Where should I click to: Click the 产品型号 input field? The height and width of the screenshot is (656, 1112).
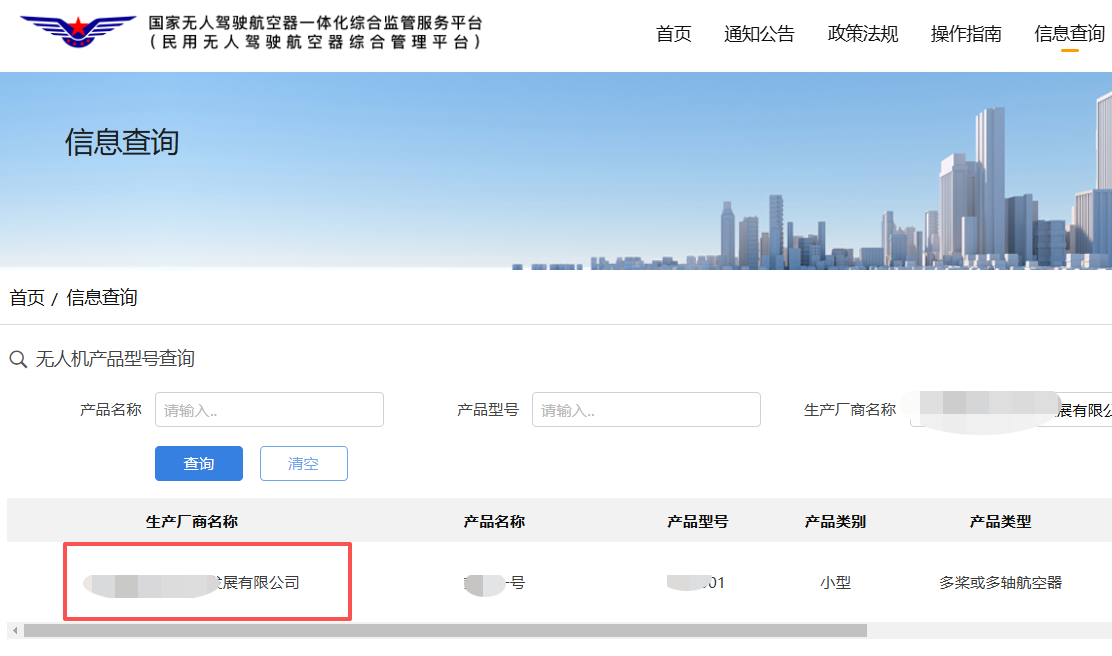pyautogui.click(x=646, y=409)
